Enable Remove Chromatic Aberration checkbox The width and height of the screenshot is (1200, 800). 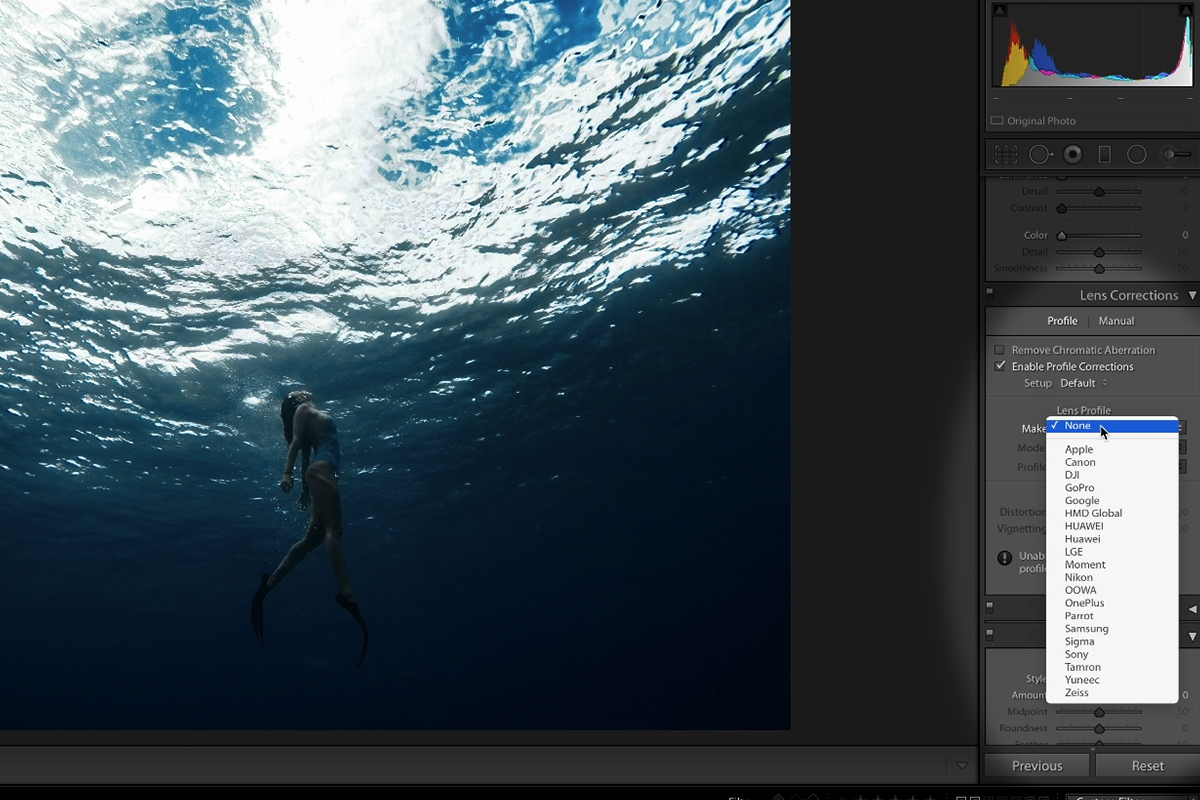tap(1000, 350)
